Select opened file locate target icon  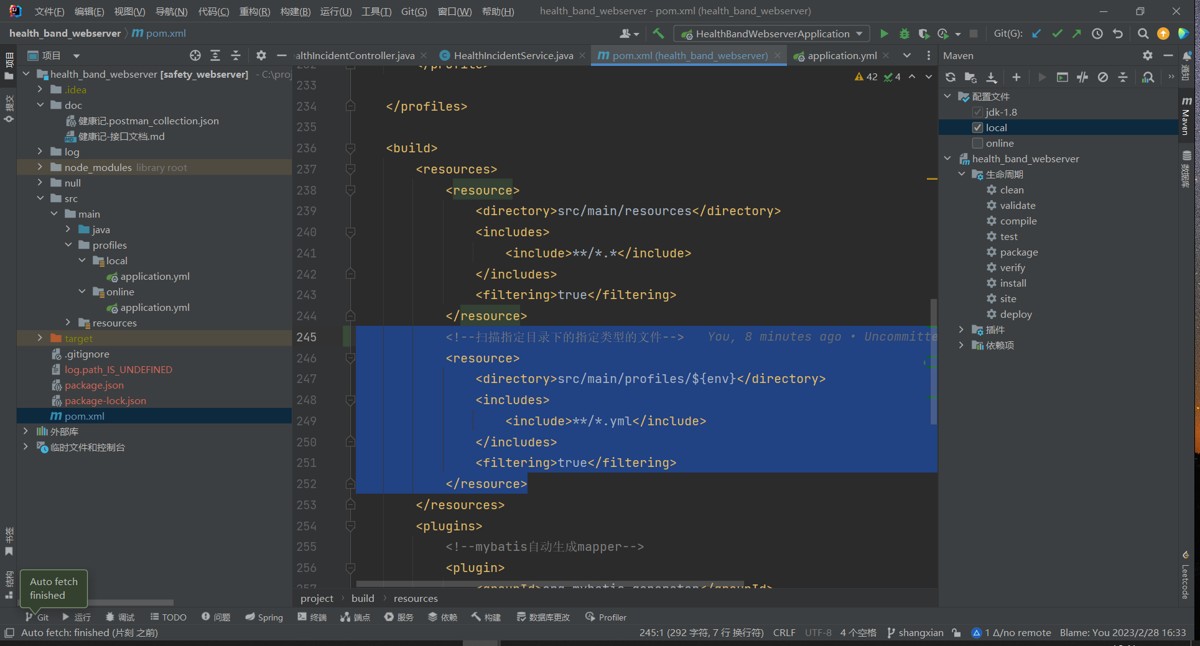click(195, 56)
